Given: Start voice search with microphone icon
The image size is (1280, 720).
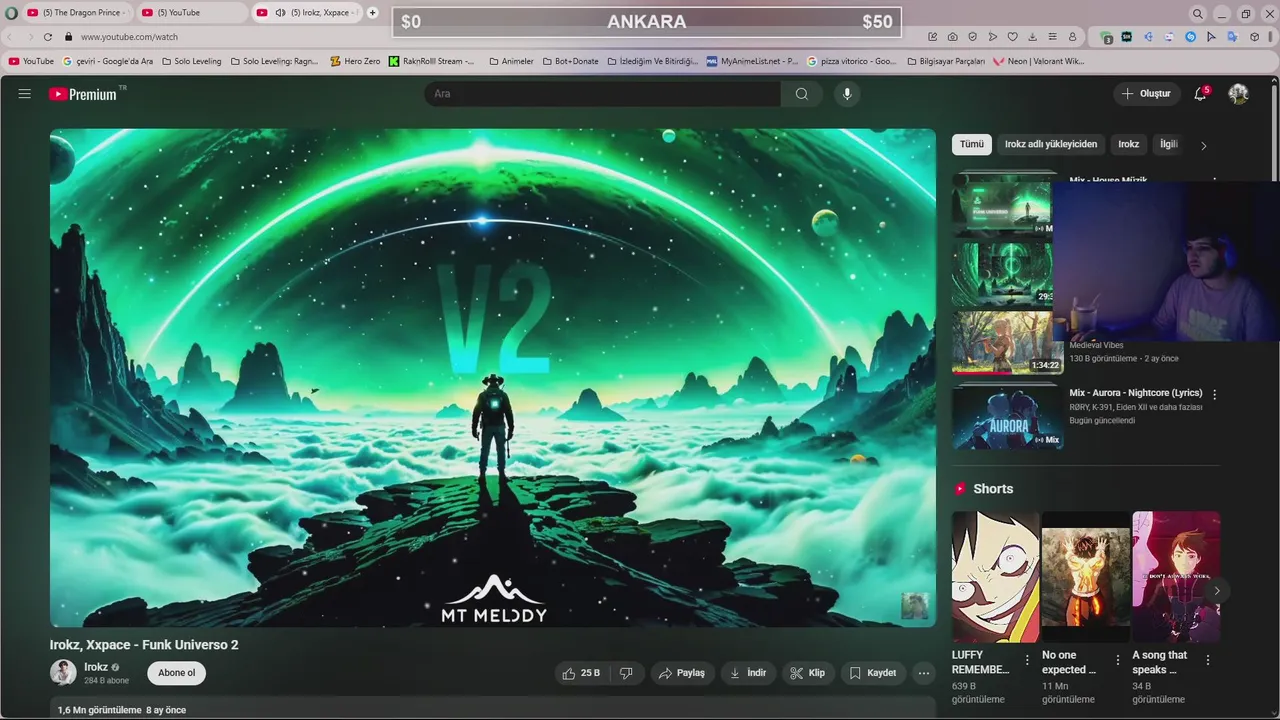Looking at the screenshot, I should (x=847, y=94).
